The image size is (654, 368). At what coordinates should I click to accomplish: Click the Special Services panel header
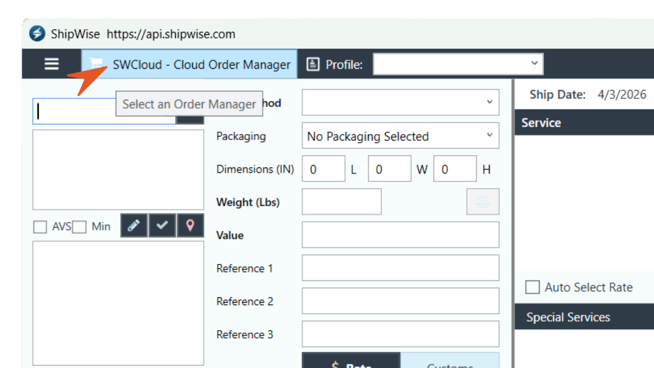pos(584,317)
